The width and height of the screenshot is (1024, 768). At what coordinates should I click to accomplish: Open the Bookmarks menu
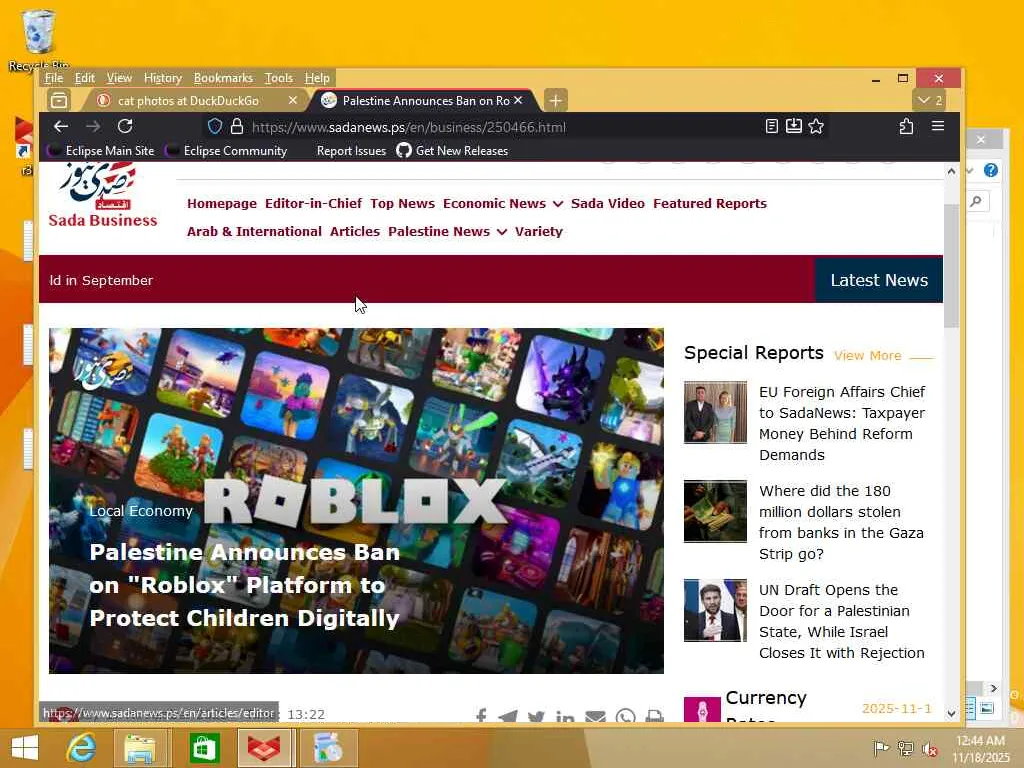[x=223, y=78]
